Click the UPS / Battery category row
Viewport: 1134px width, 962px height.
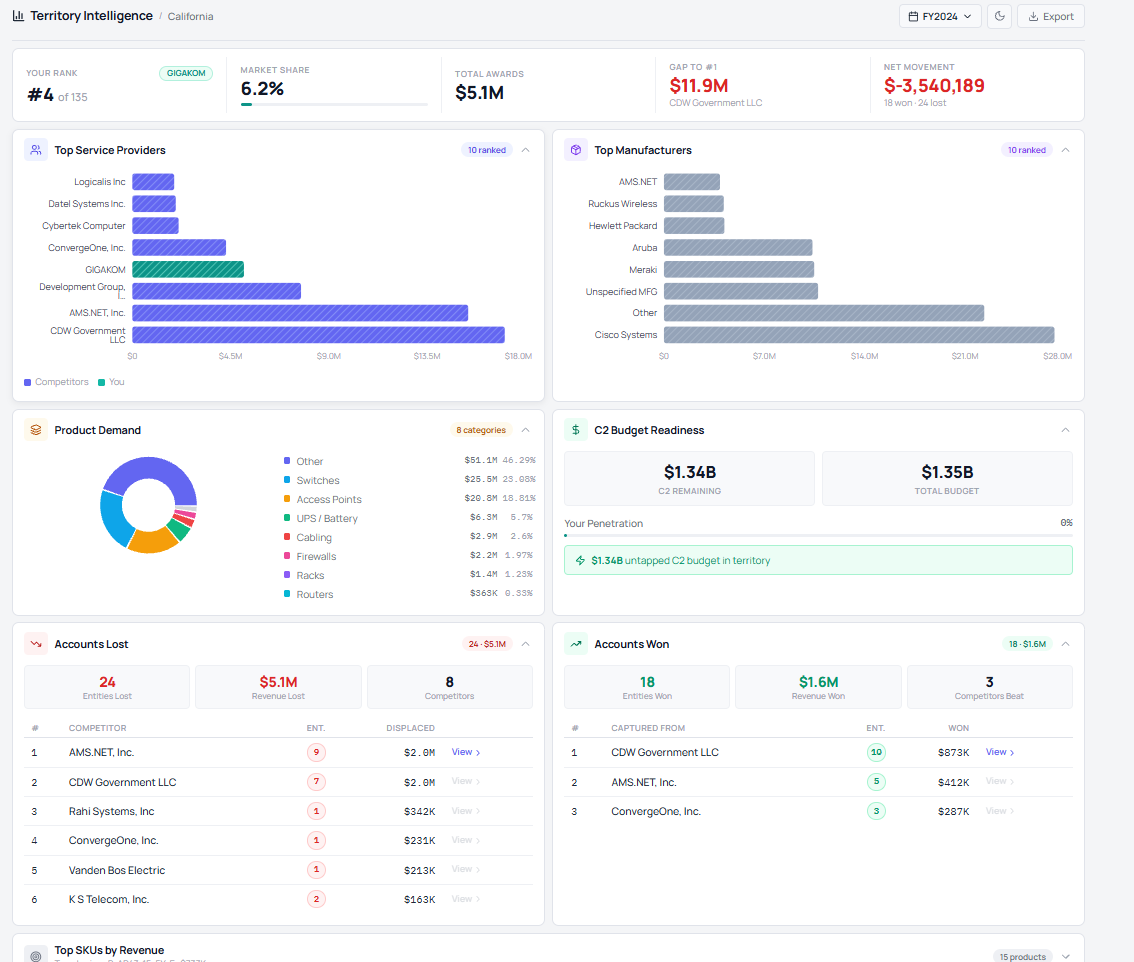pos(409,518)
